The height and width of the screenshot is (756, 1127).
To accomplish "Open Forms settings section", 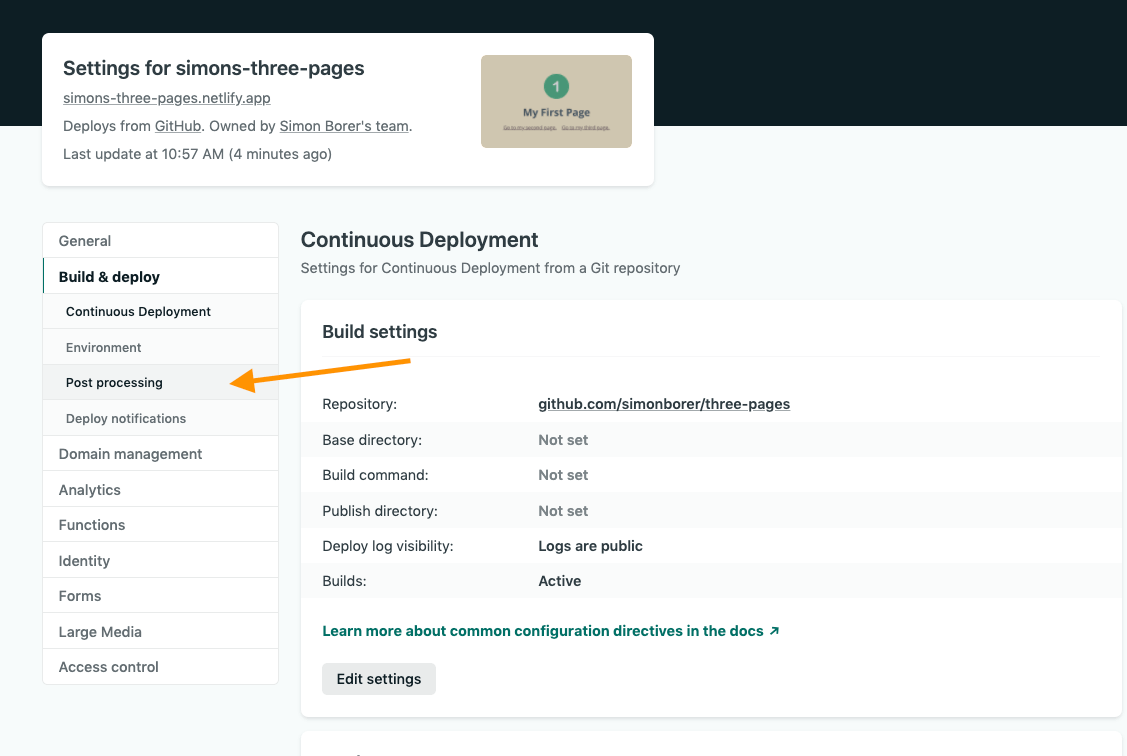I will click(x=80, y=596).
